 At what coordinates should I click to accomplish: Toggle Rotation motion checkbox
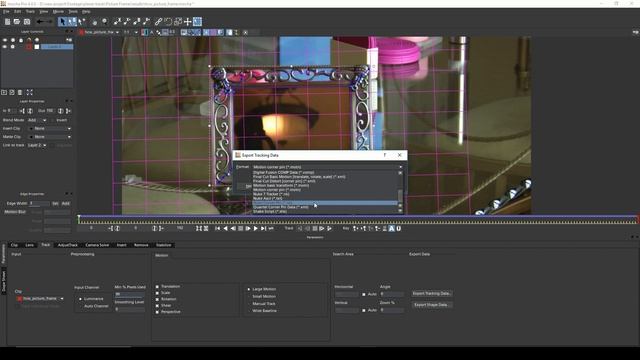coord(157,299)
